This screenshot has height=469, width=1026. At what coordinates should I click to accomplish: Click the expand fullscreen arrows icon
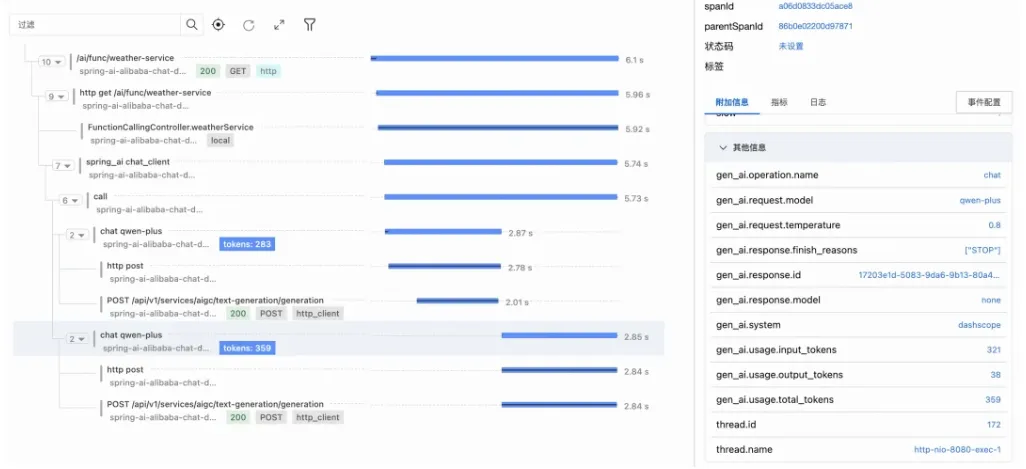[279, 25]
